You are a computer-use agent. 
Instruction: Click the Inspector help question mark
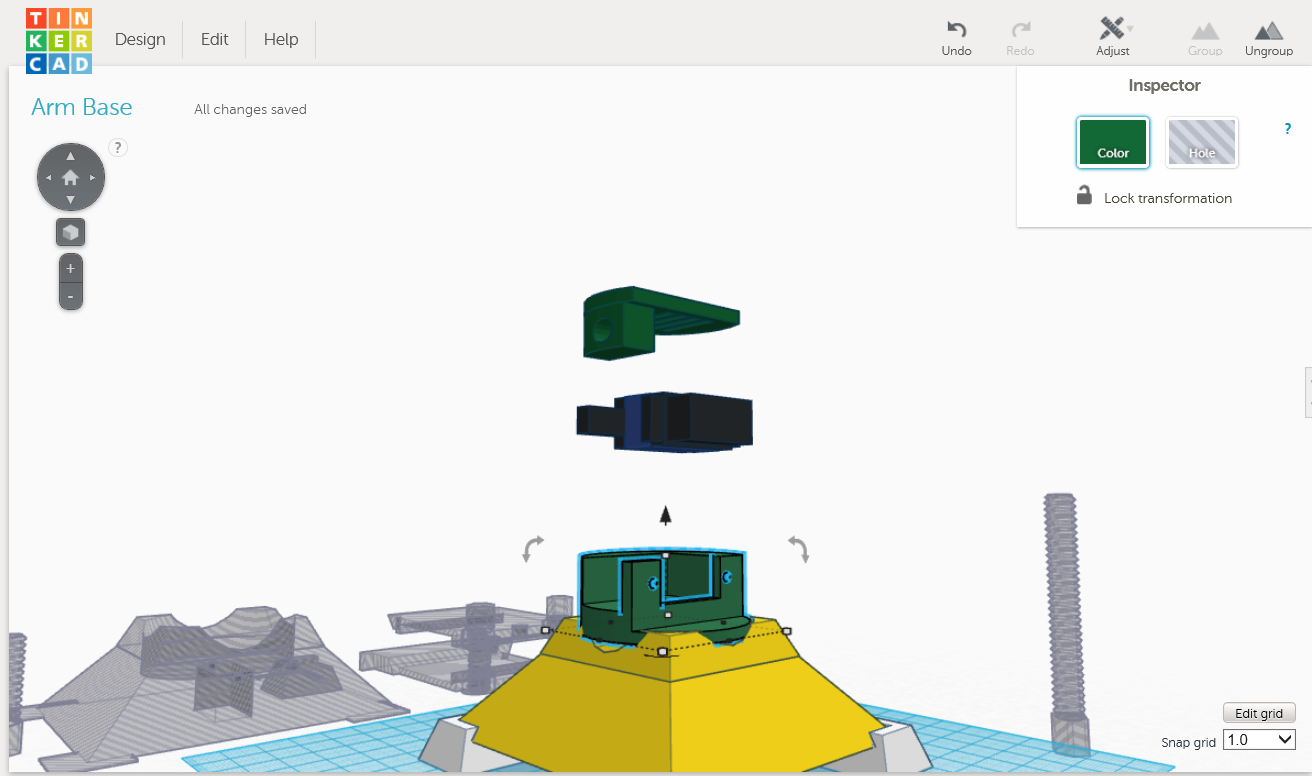pos(1287,128)
